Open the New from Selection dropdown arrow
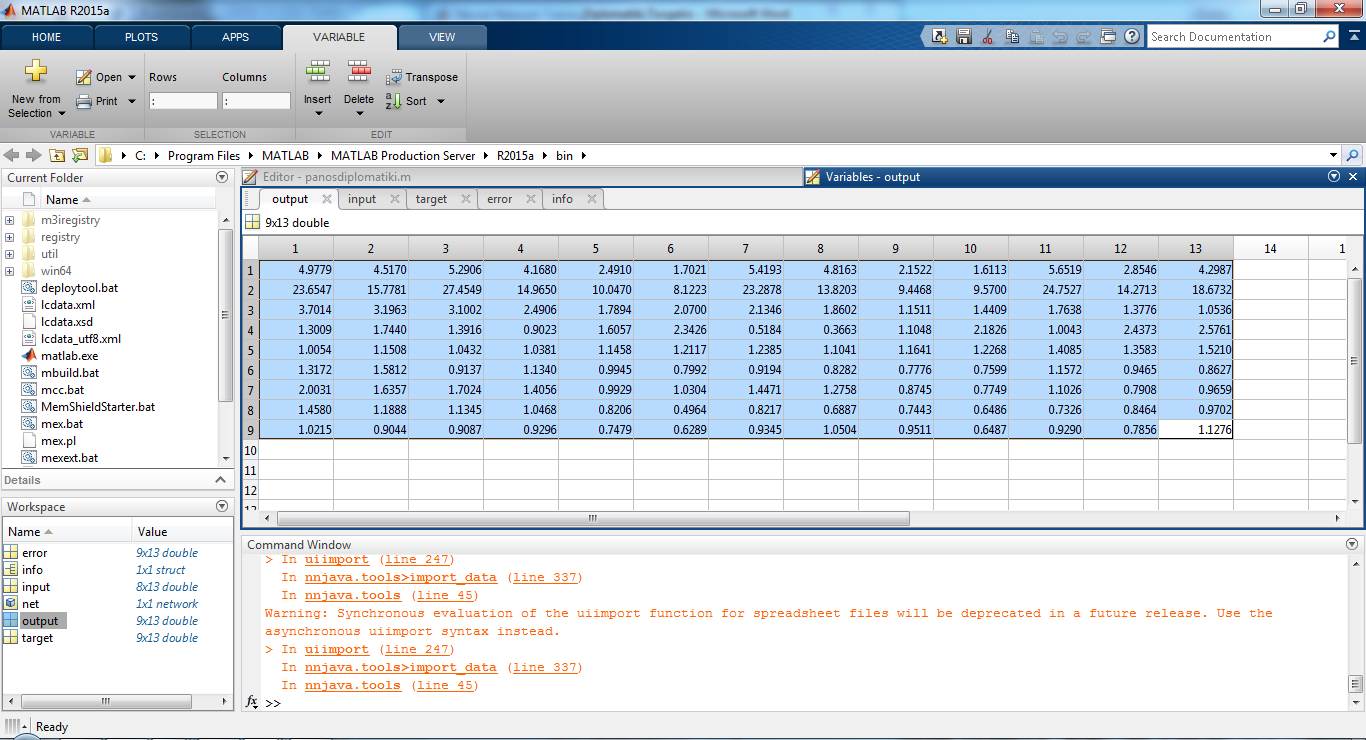Viewport: 1366px width, 740px height. pos(61,113)
